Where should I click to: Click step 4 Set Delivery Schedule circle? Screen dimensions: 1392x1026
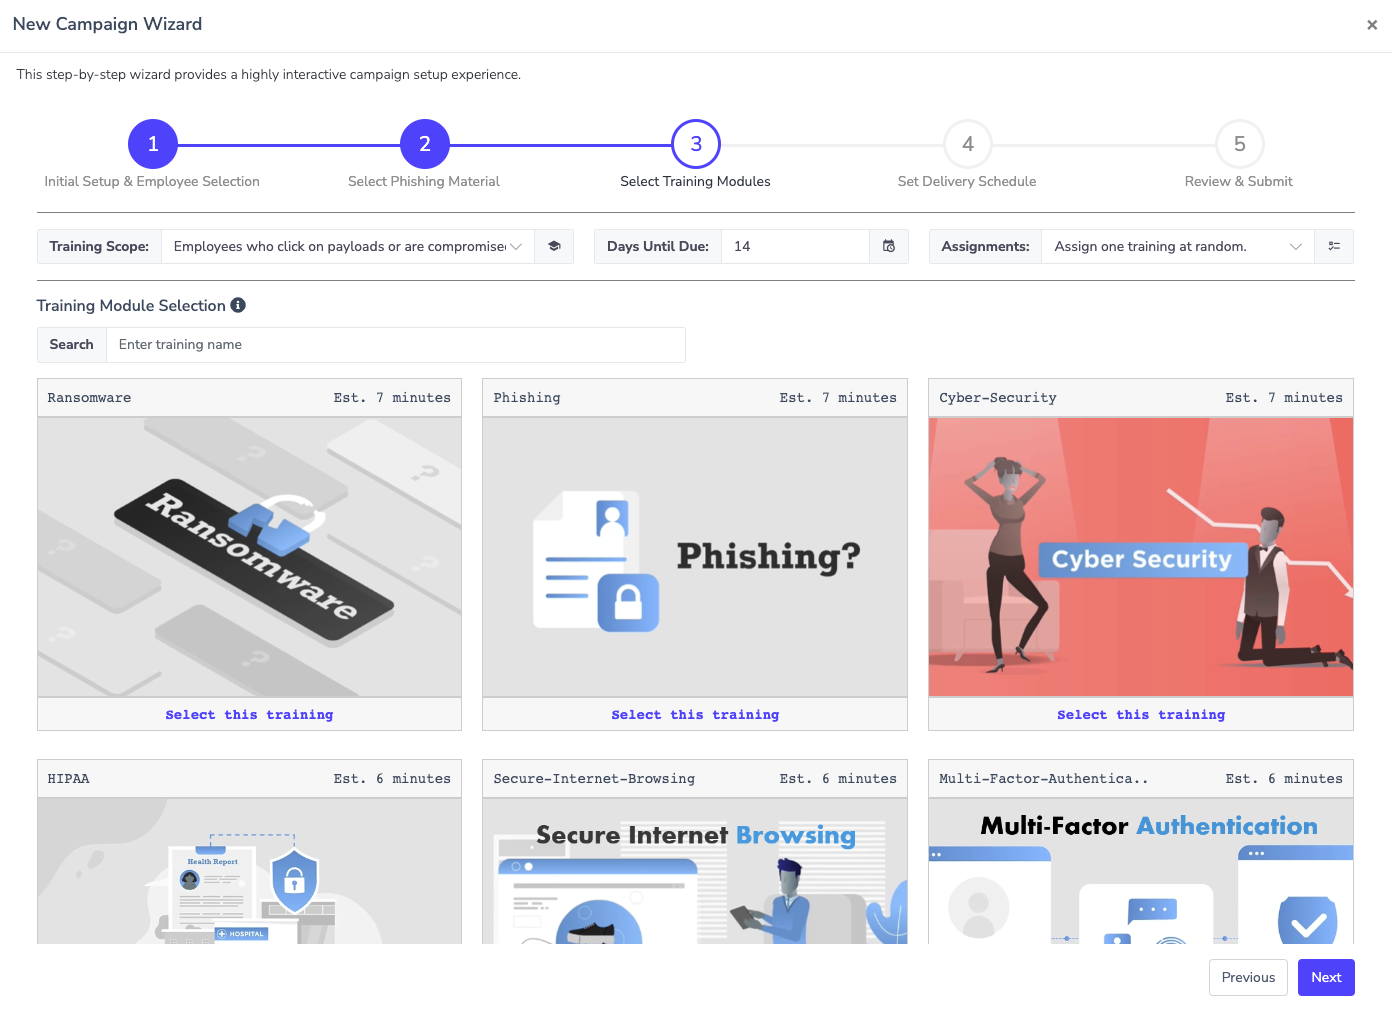[967, 144]
